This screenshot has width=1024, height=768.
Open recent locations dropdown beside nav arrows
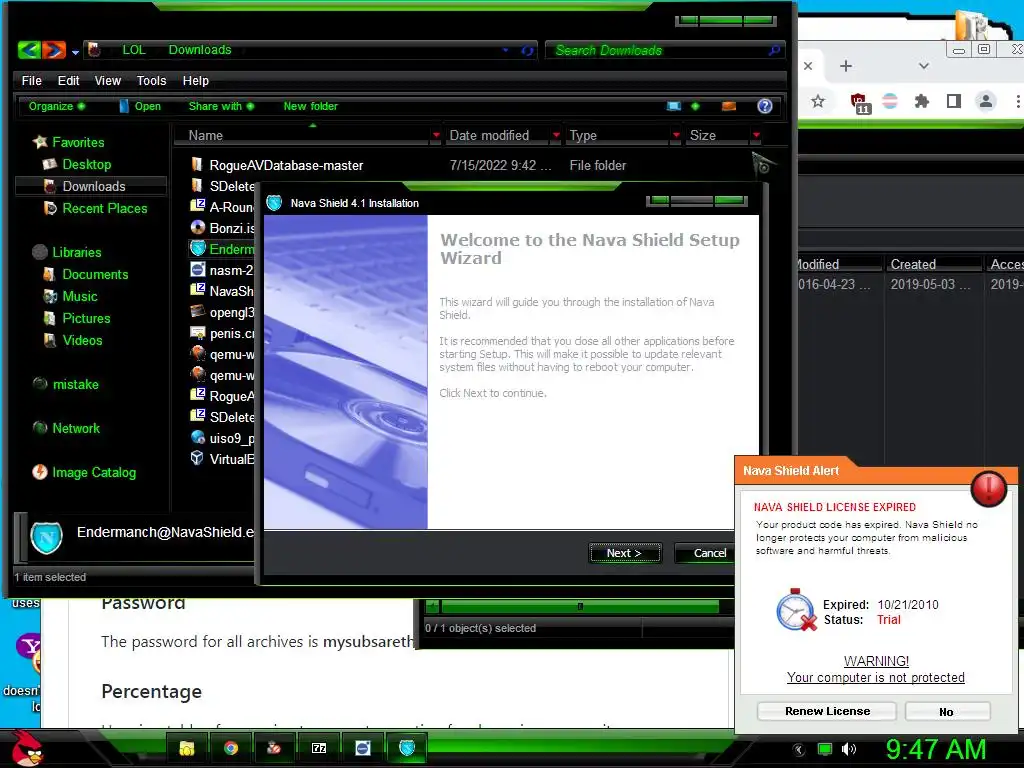[76, 52]
